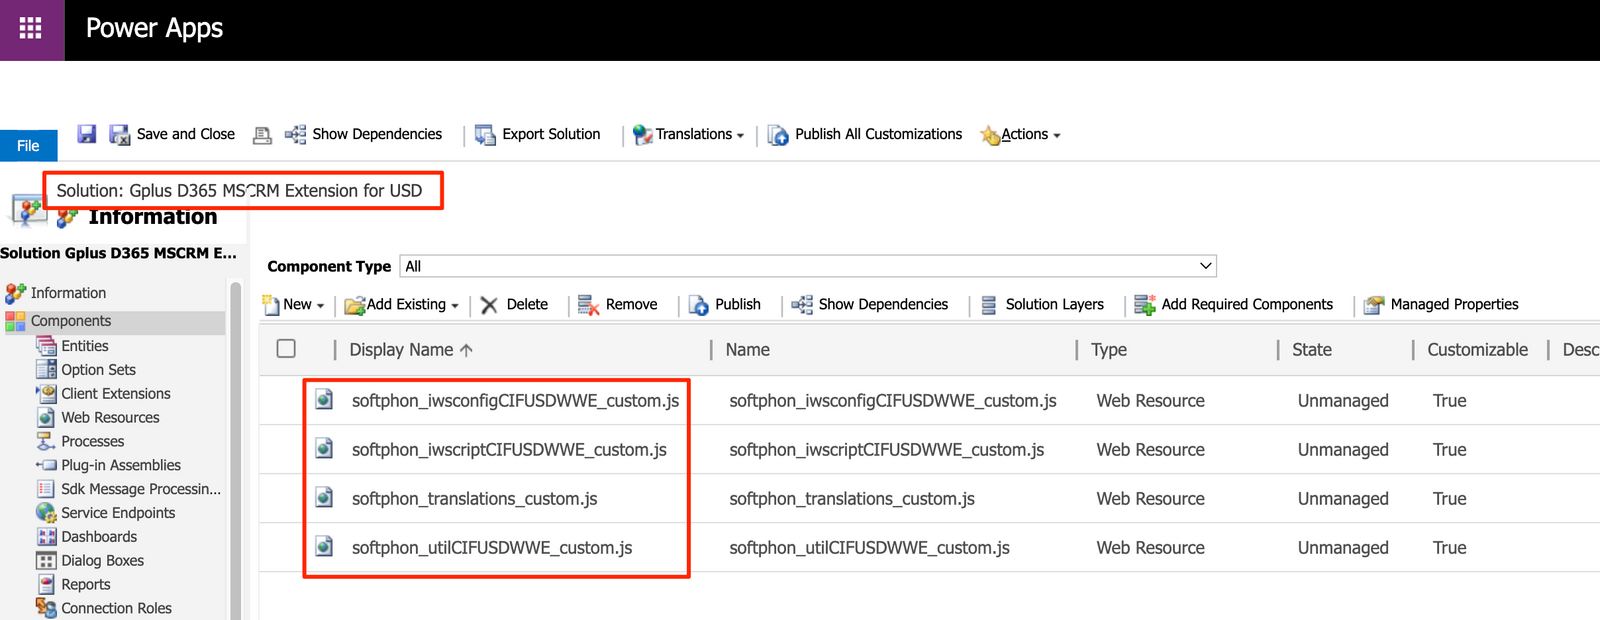
Task: Click the Save and Close button label
Action: (186, 134)
